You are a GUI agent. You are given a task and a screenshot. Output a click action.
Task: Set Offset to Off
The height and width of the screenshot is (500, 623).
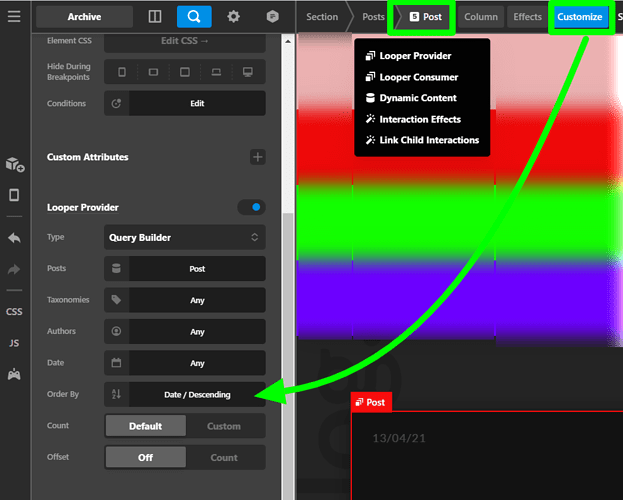point(145,457)
